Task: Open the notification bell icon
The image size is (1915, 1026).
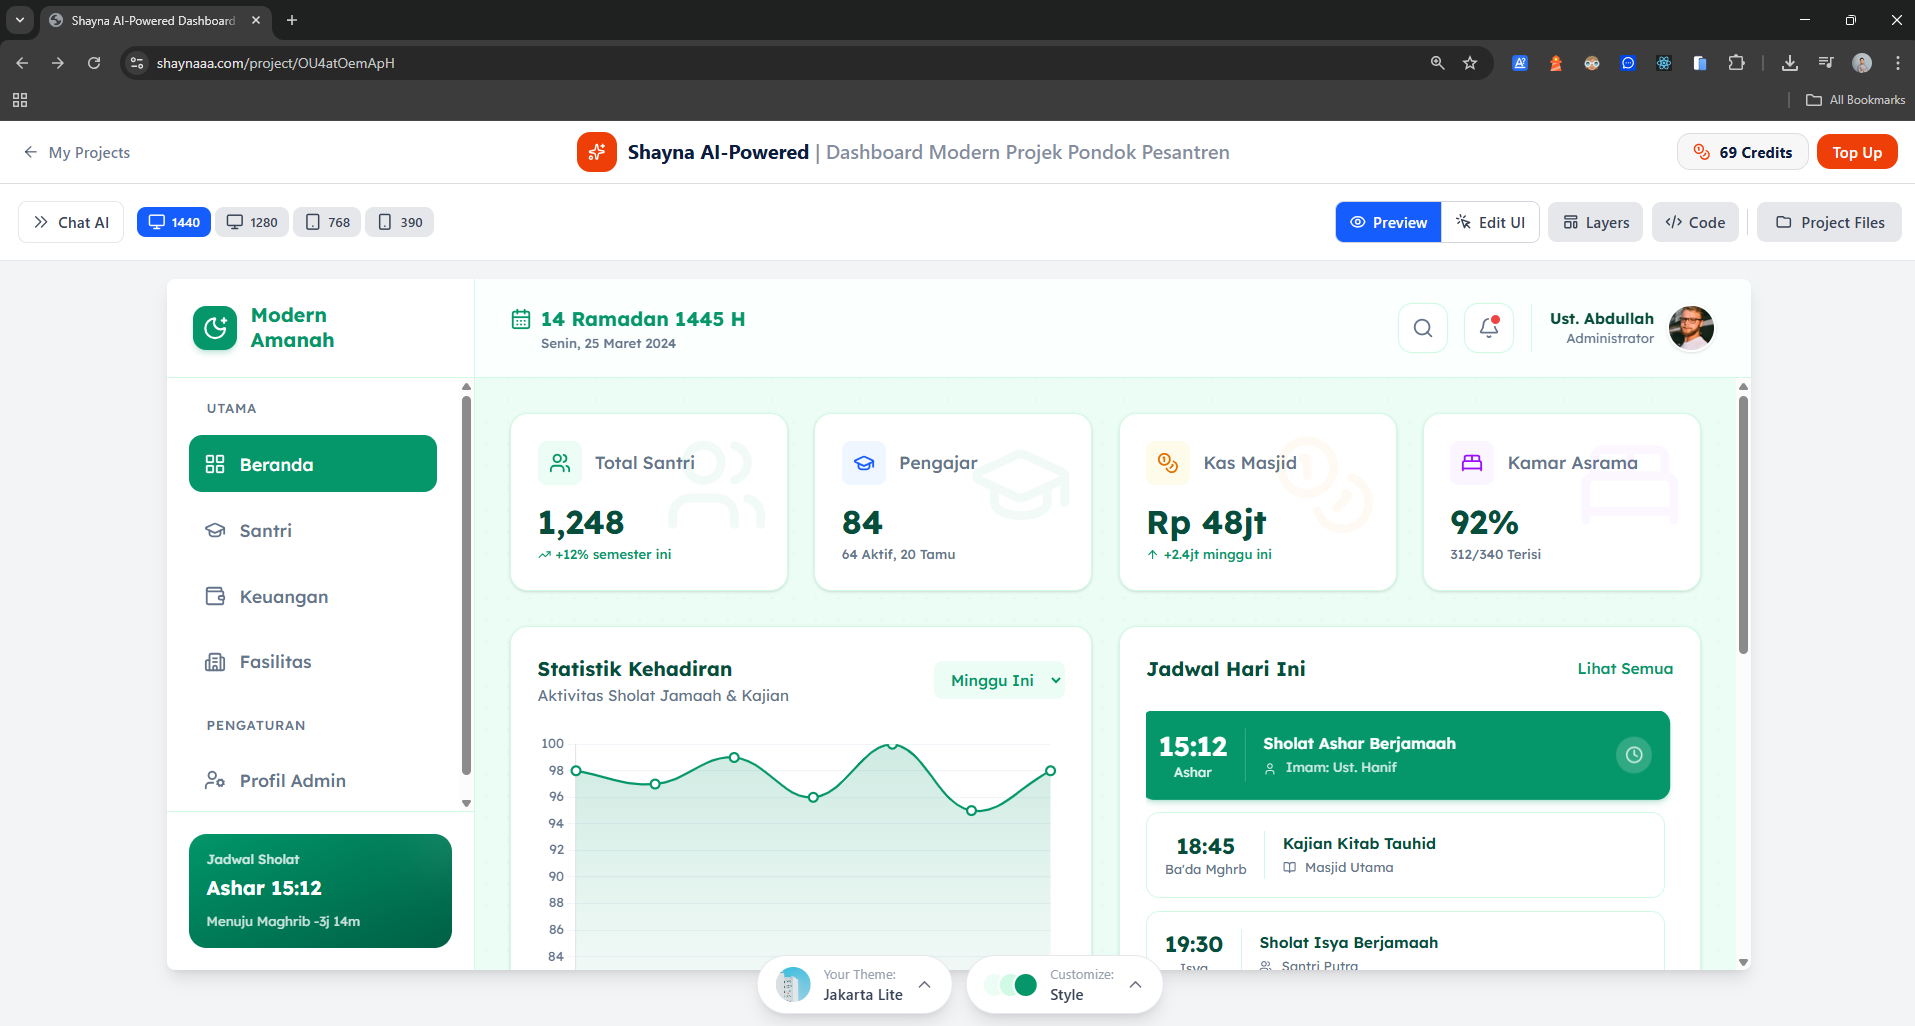Action: point(1488,328)
